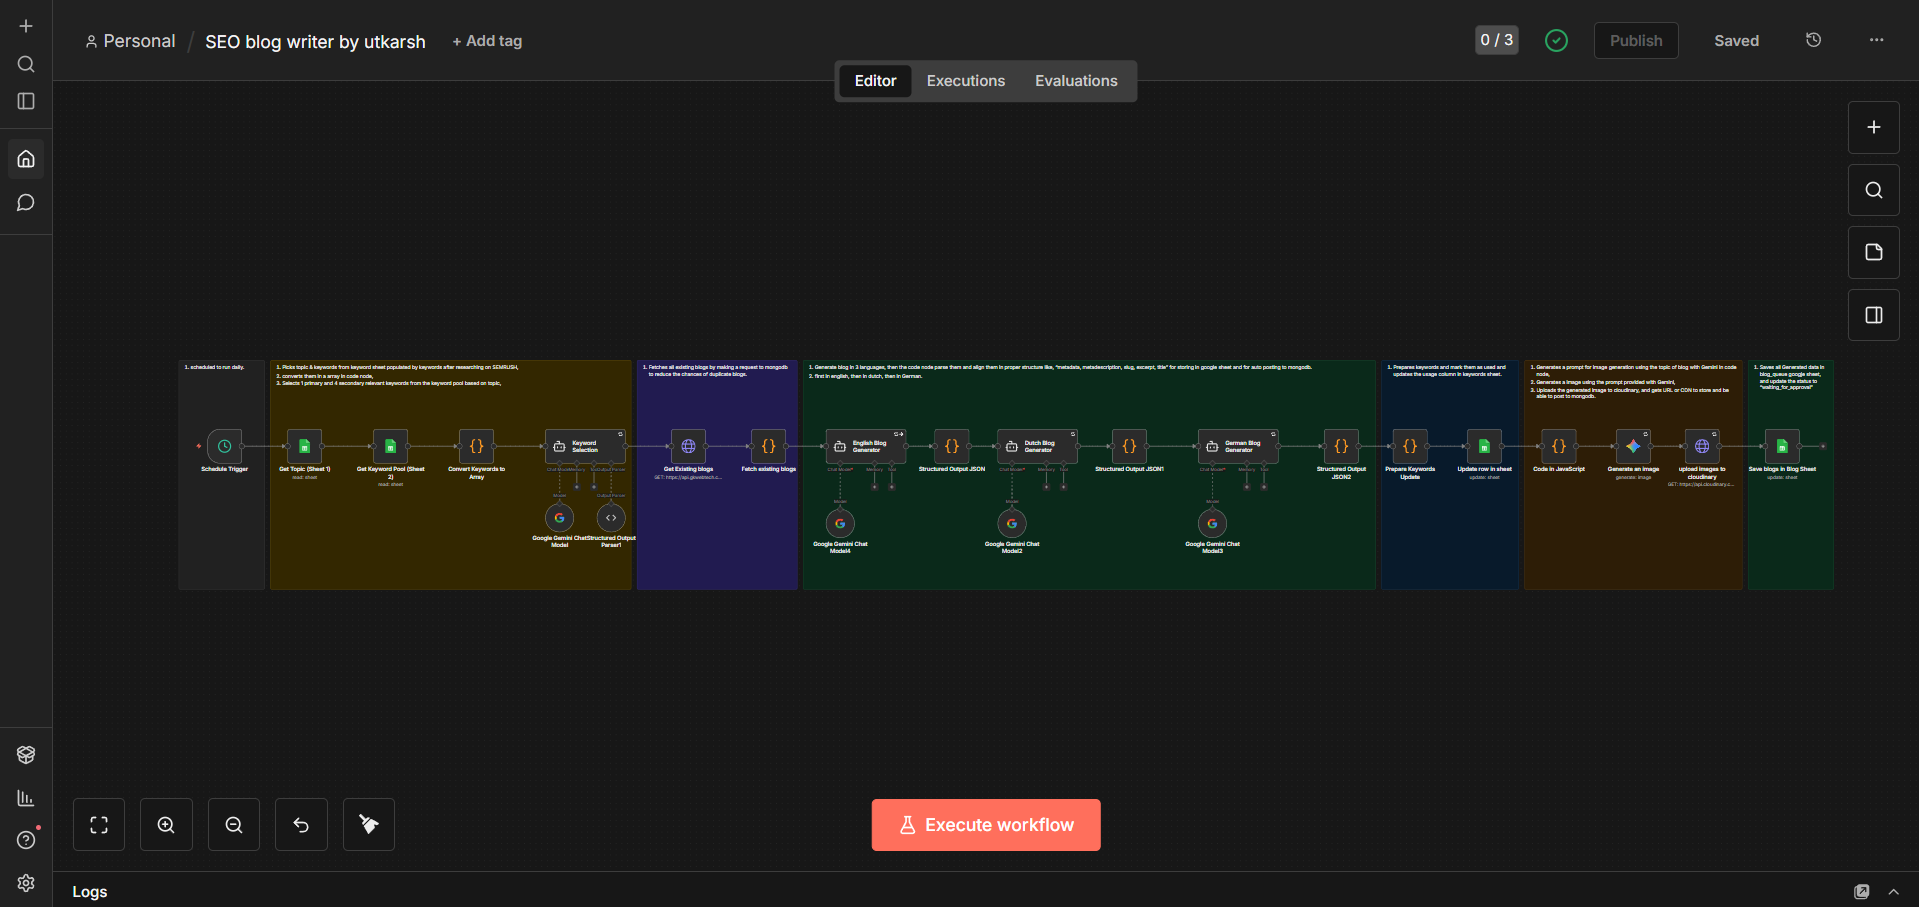Select the zoom out canvas control

tap(233, 824)
